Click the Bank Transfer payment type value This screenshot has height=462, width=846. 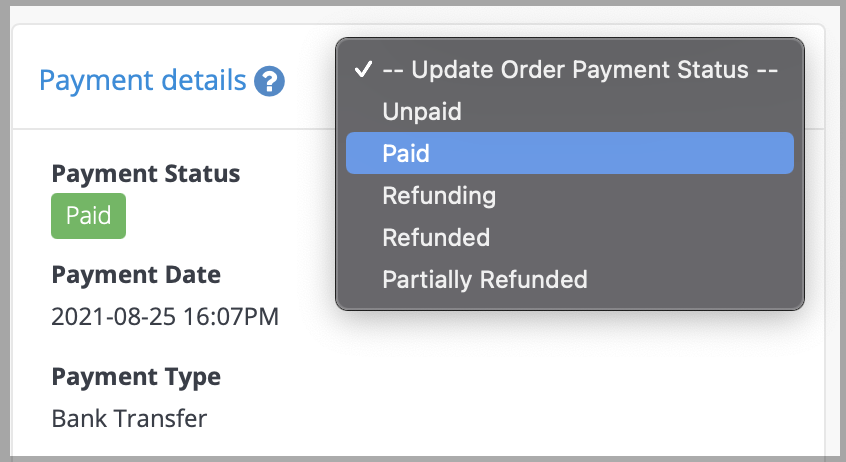[x=129, y=418]
